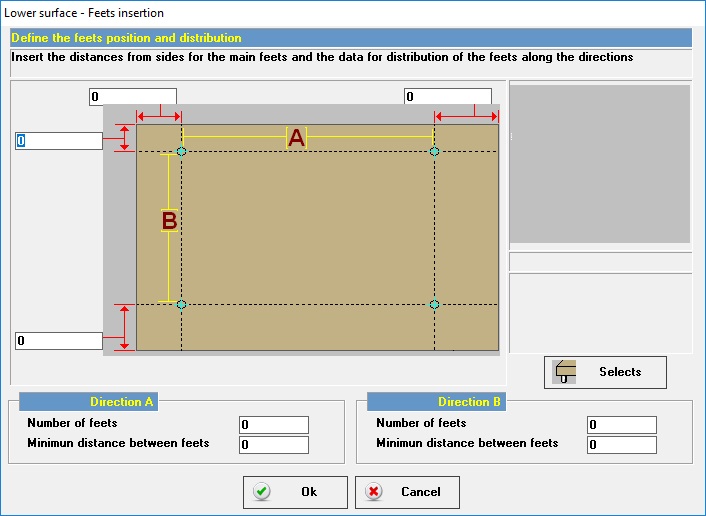Focus the upper-left vertical distance field
Viewport: 706px width, 516px height.
[59, 141]
